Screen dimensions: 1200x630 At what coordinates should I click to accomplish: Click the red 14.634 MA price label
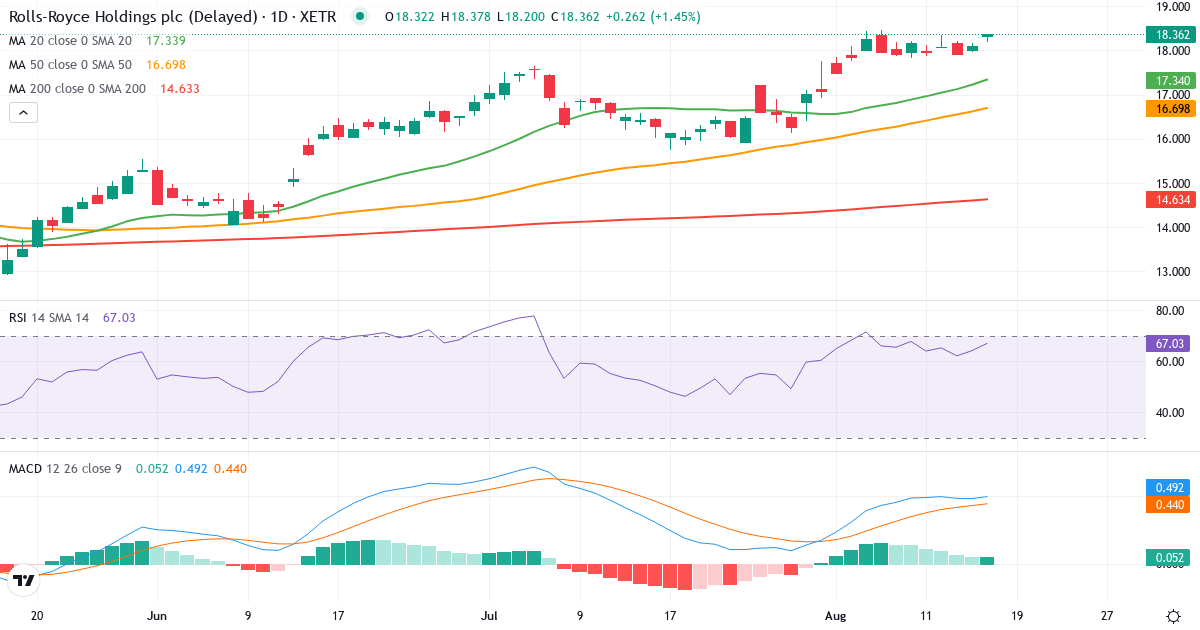1169,199
